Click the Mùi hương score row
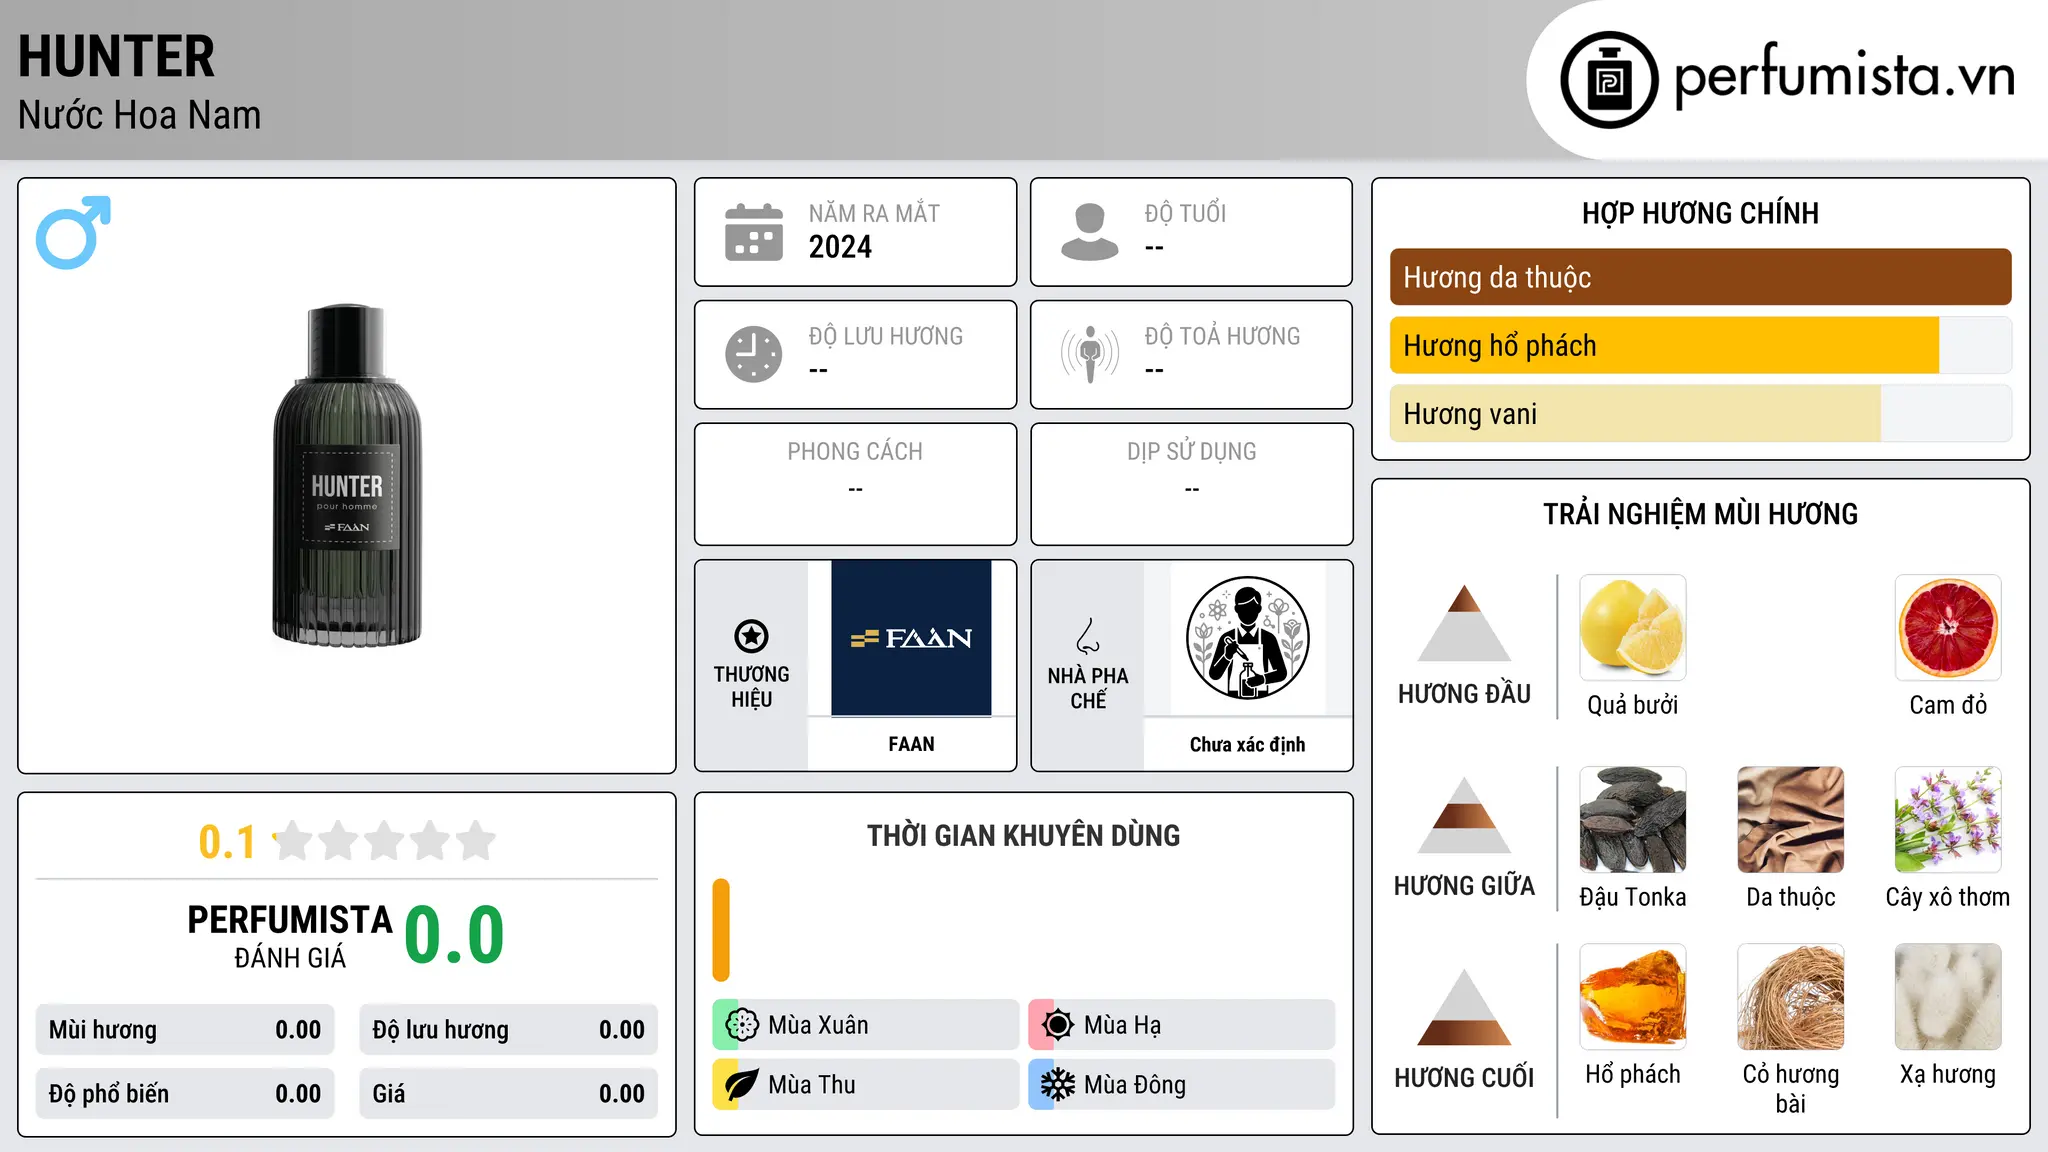This screenshot has height=1152, width=2048. [185, 1030]
